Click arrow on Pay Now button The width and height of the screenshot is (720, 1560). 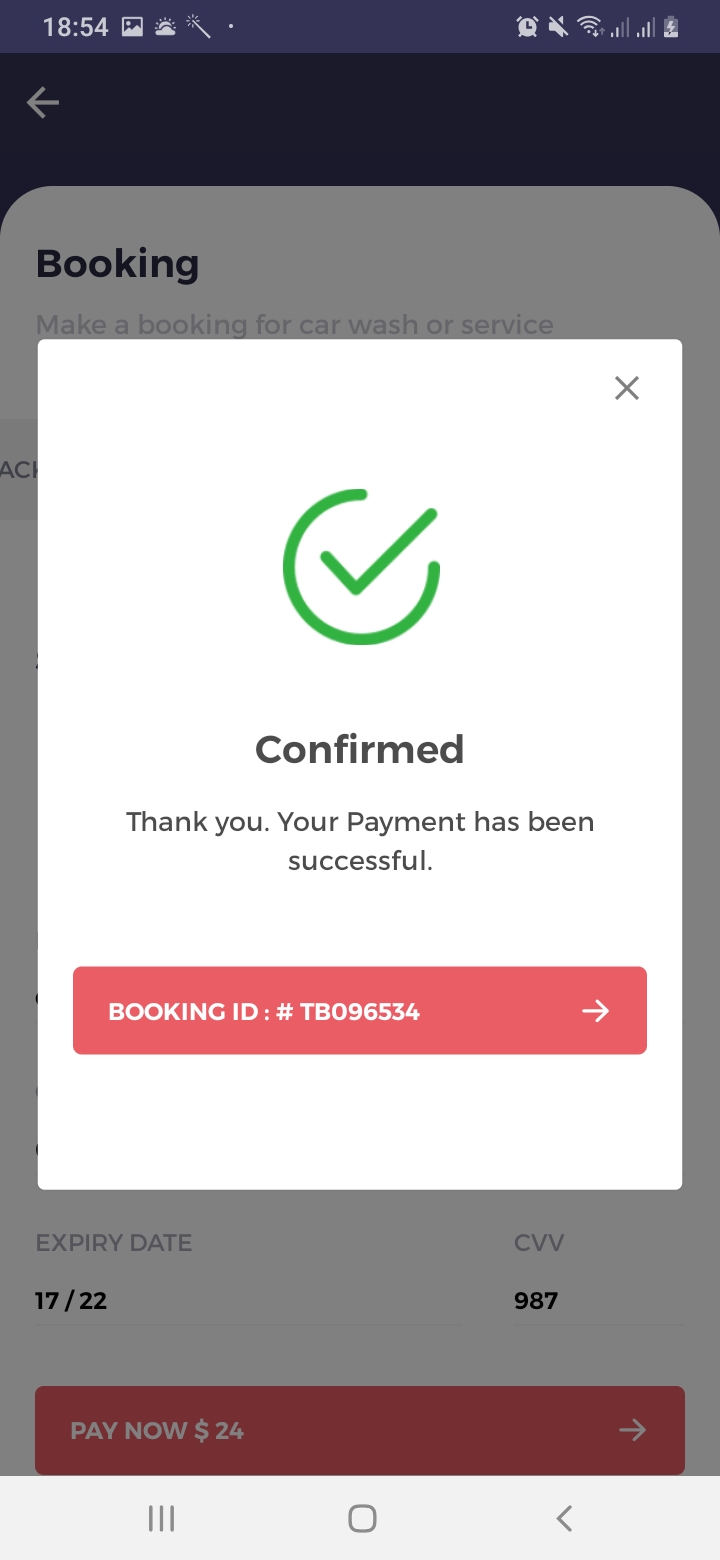tap(632, 1430)
